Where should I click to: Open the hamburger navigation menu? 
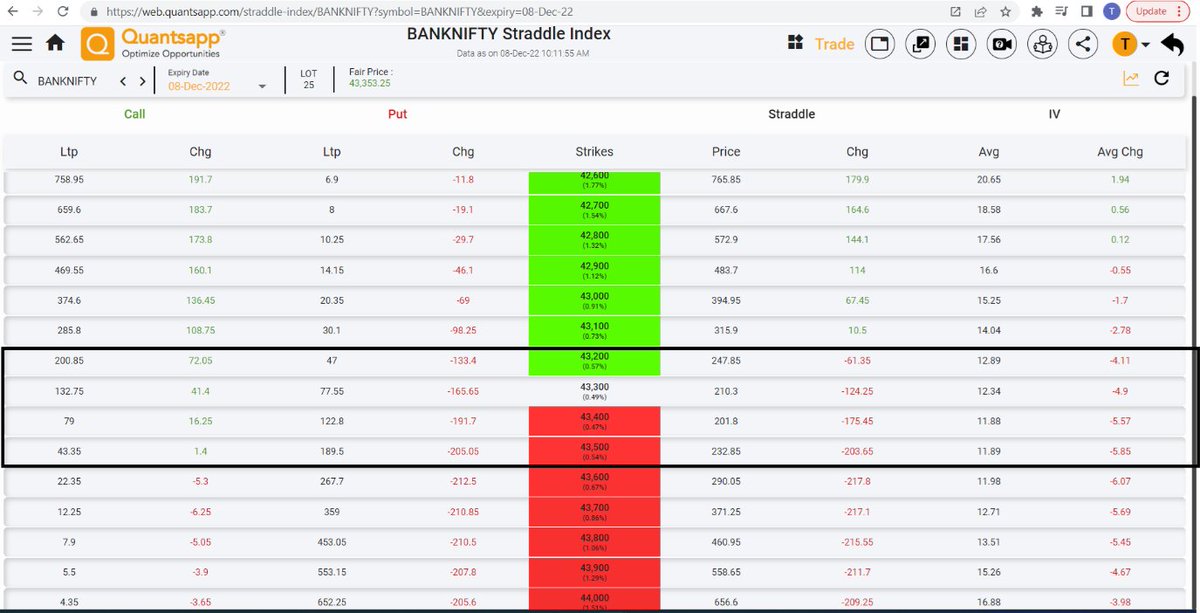point(22,44)
